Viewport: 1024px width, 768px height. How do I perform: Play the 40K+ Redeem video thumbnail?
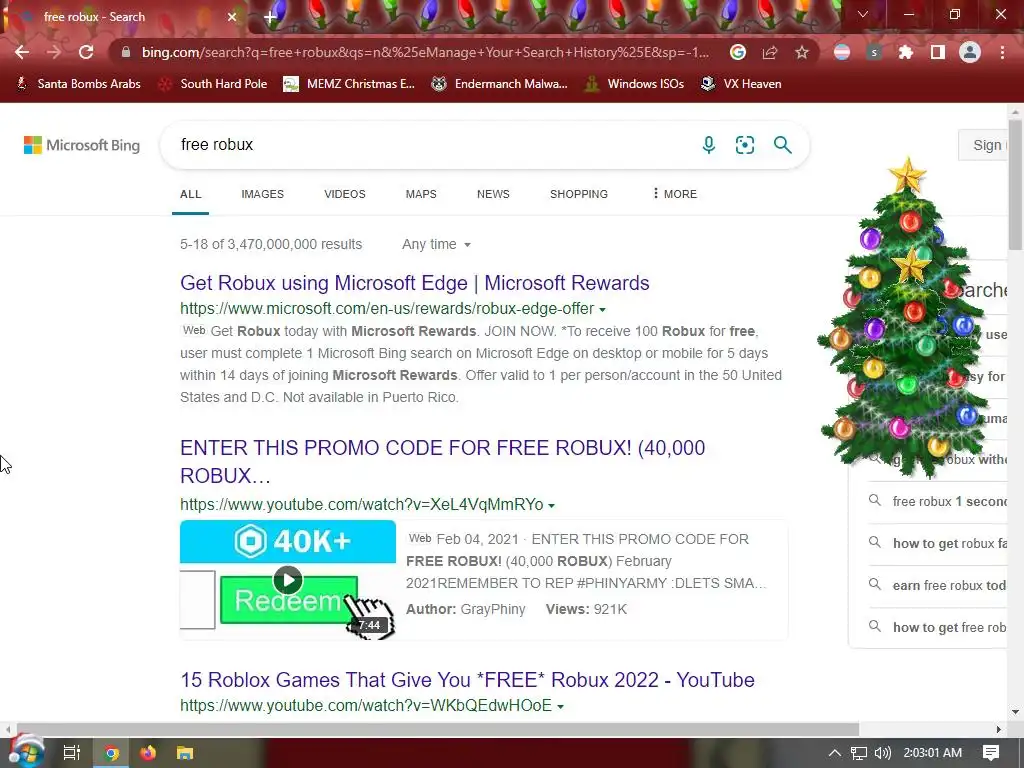[288, 579]
